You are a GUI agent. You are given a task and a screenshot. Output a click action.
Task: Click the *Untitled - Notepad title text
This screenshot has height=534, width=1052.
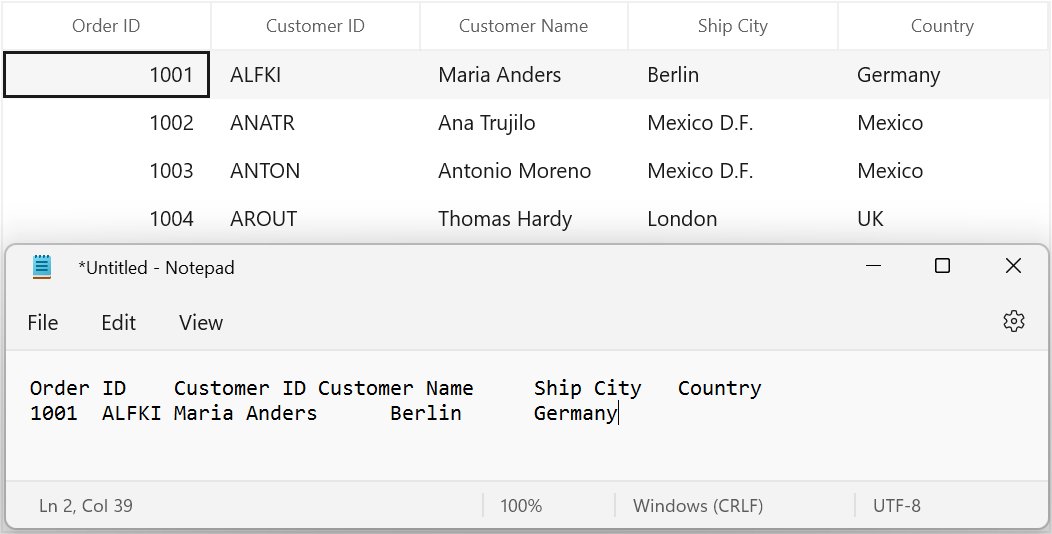click(156, 268)
